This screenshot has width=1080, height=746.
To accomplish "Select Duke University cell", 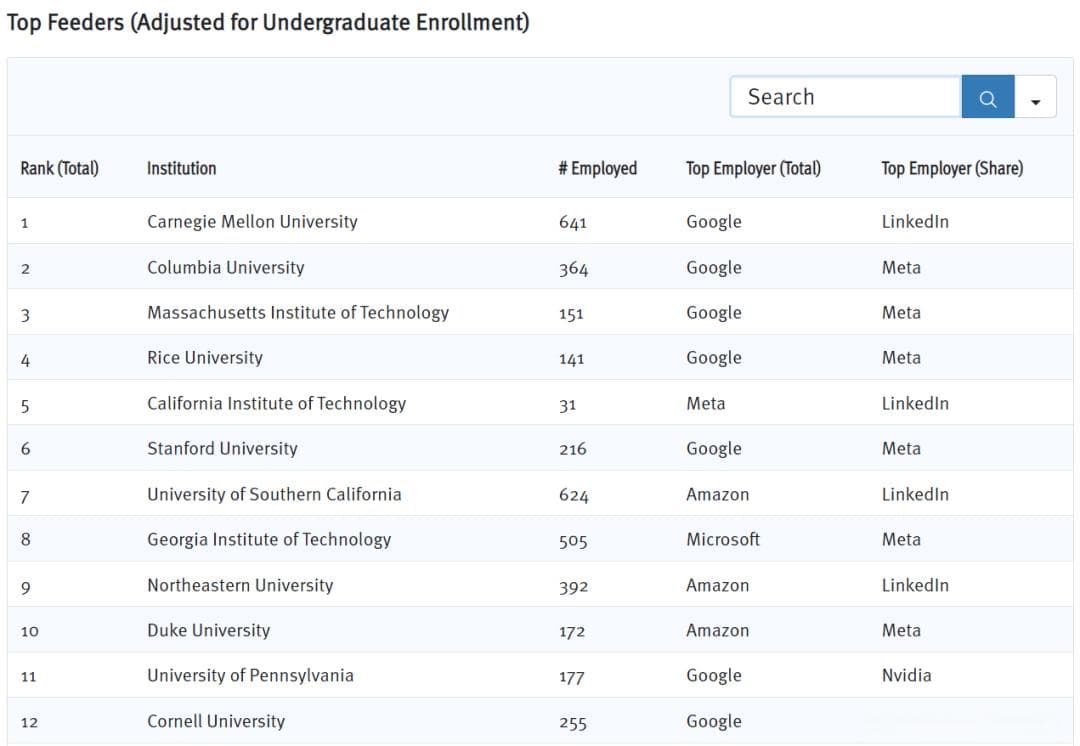I will (x=208, y=631).
